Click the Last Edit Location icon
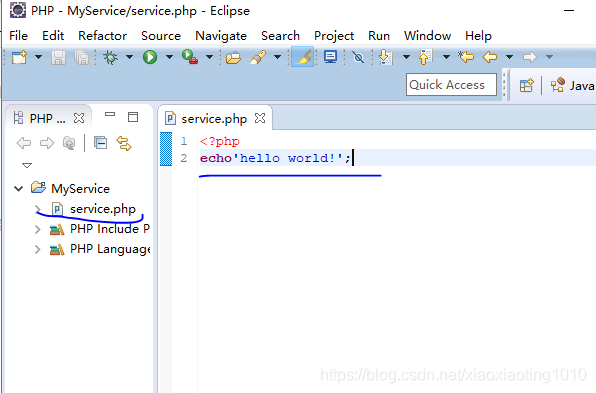The height and width of the screenshot is (393, 596). (x=466, y=57)
